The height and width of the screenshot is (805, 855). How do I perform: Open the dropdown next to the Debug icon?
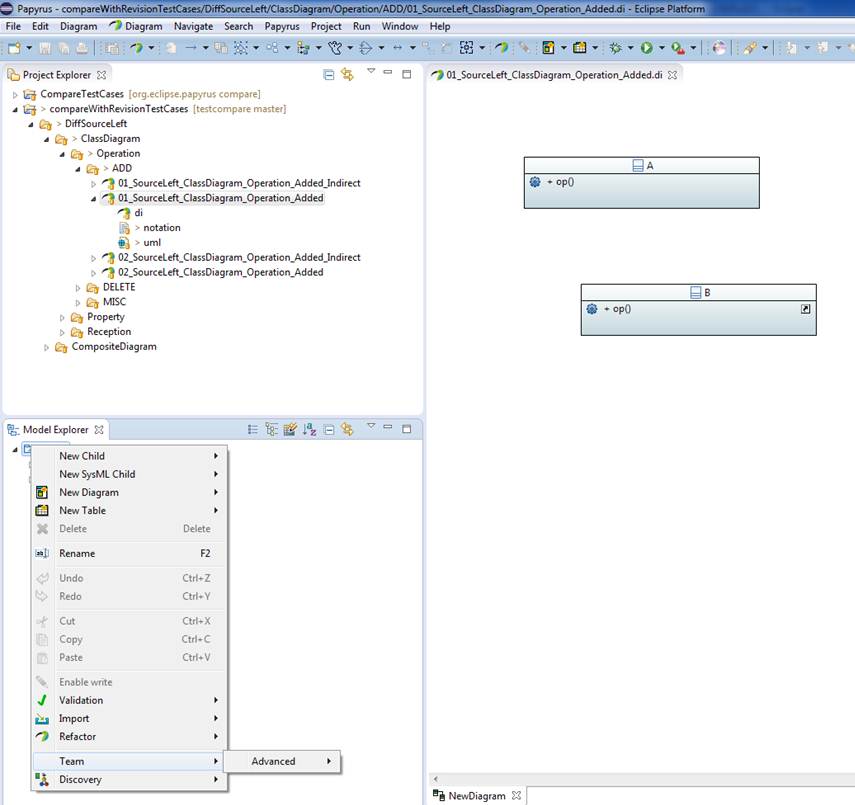[x=630, y=48]
